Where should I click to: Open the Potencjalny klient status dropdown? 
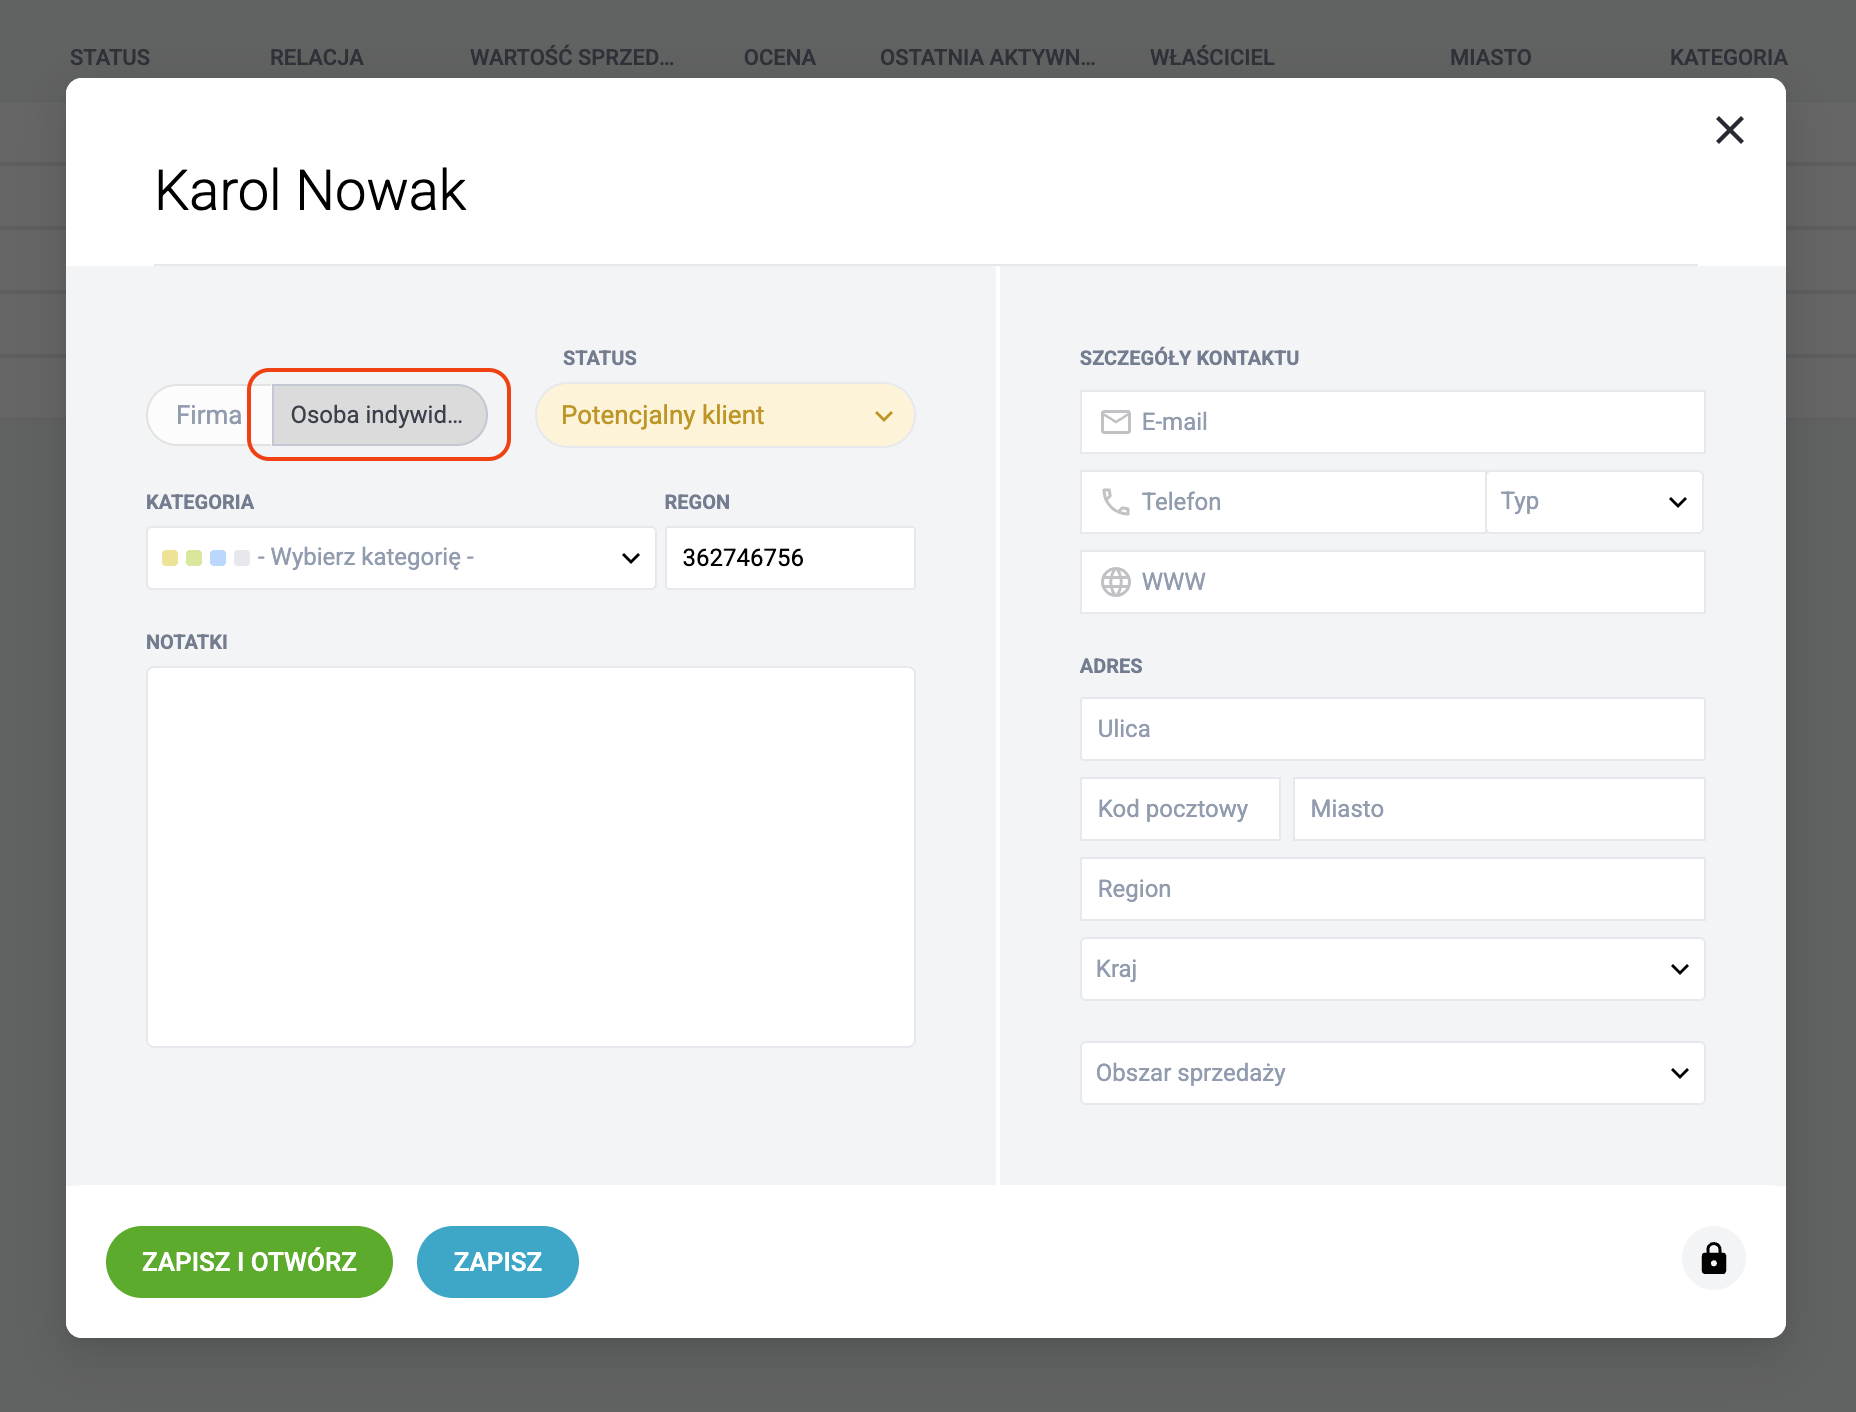(x=726, y=415)
